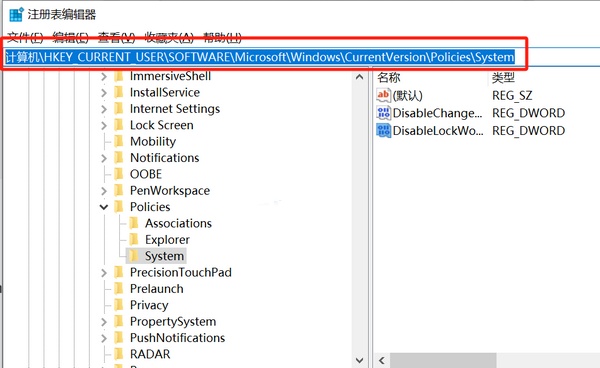The height and width of the screenshot is (368, 600).
Task: Expand the PushNotifications key
Action: click(x=104, y=338)
